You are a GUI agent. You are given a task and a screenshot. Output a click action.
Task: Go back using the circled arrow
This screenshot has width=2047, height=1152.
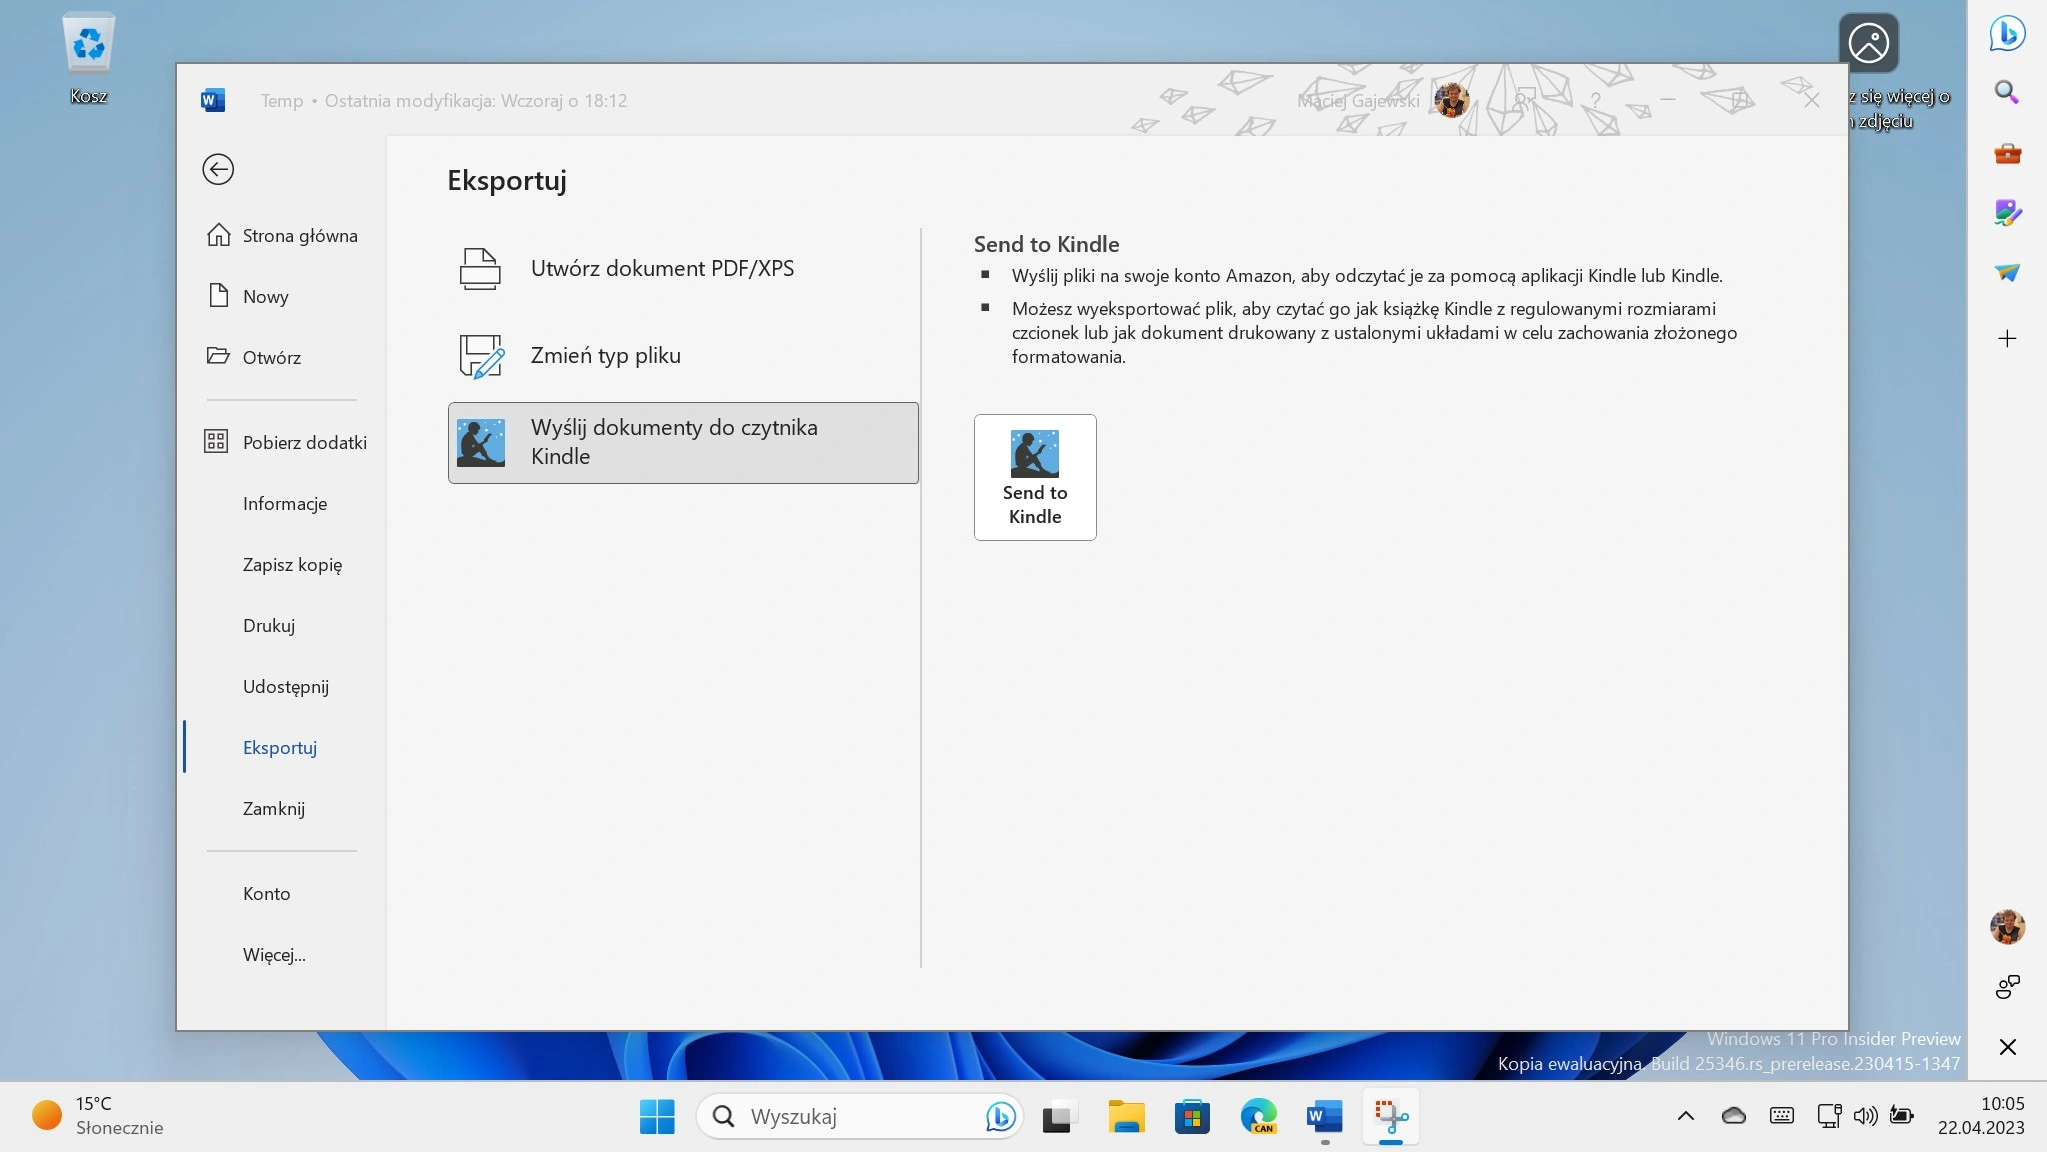pos(218,169)
